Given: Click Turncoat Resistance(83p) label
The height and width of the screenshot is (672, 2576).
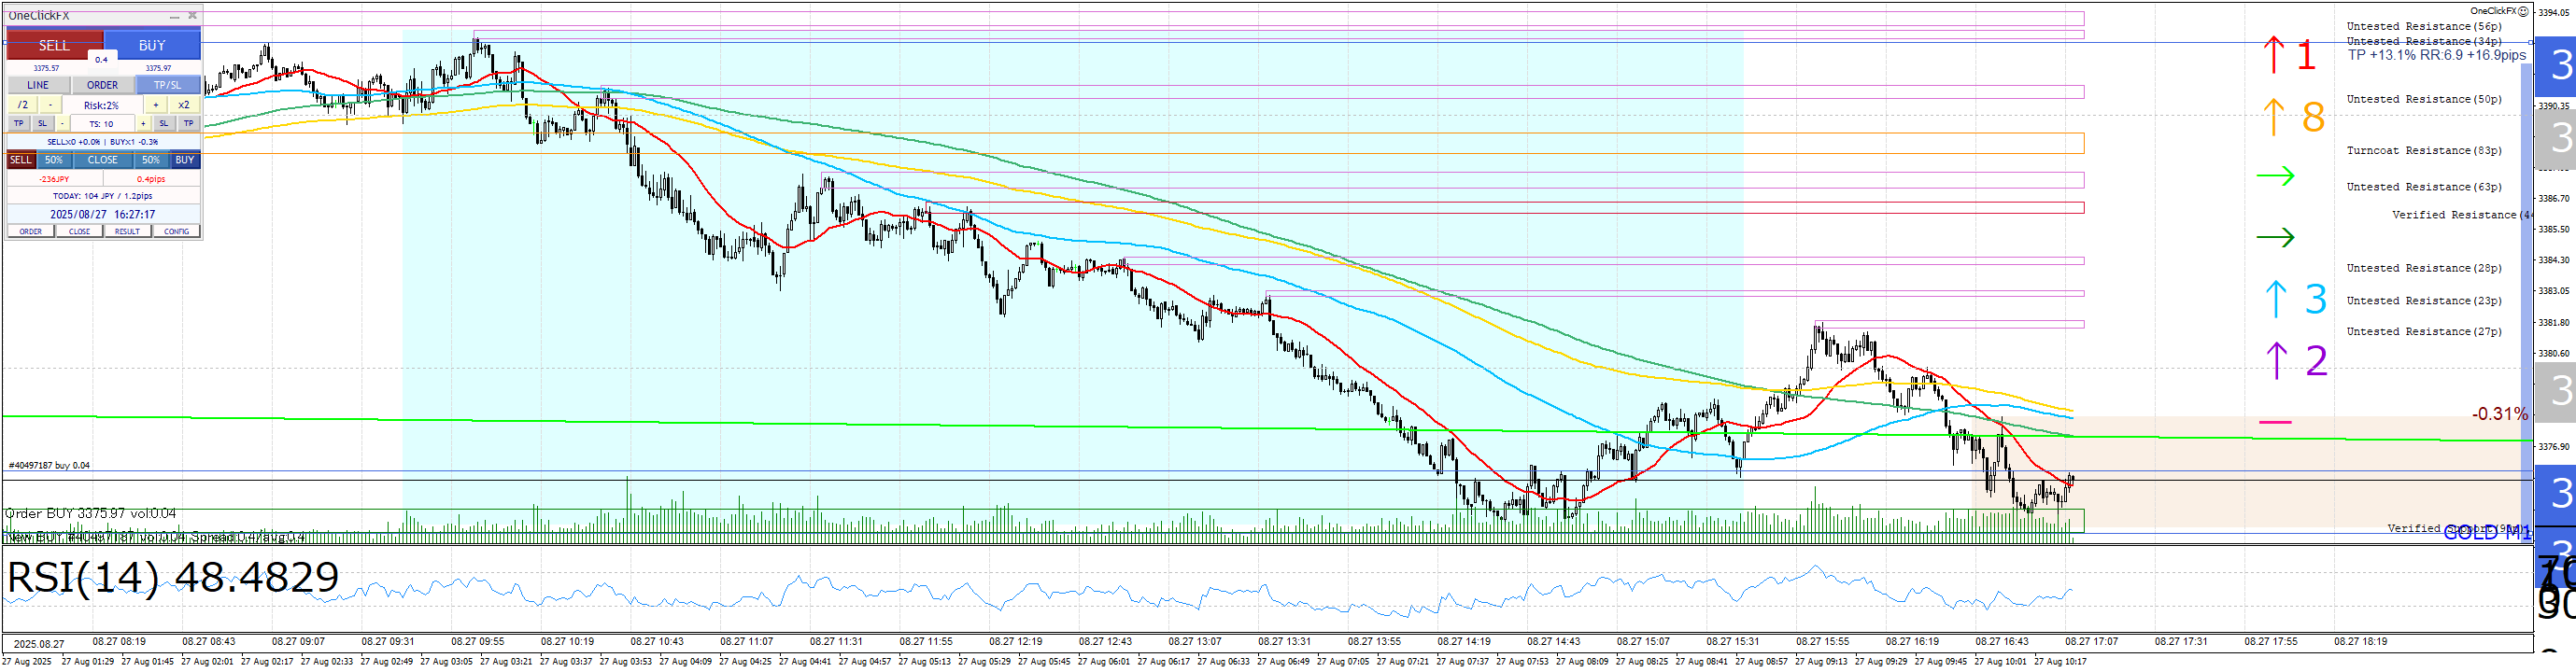Looking at the screenshot, I should (2424, 150).
